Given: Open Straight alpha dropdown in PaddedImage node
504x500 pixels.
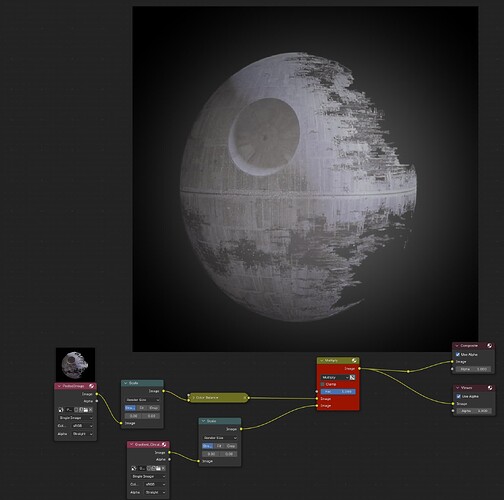Looking at the screenshot, I should pos(82,434).
